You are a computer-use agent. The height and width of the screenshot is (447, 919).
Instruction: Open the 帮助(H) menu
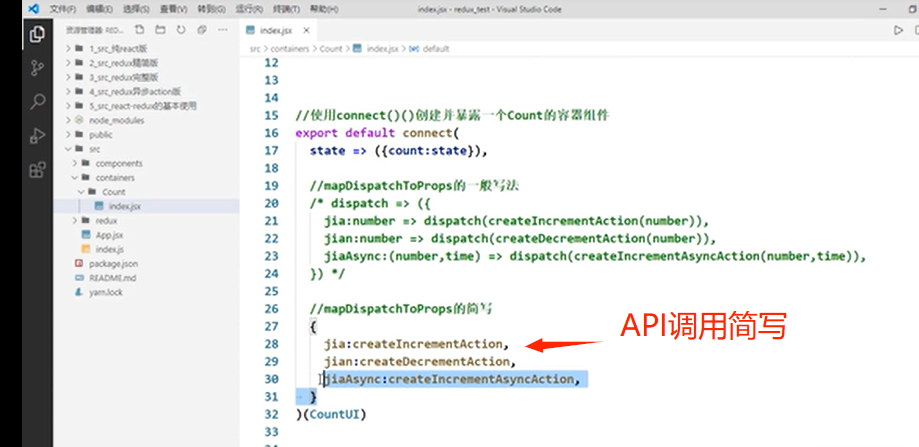(324, 9)
